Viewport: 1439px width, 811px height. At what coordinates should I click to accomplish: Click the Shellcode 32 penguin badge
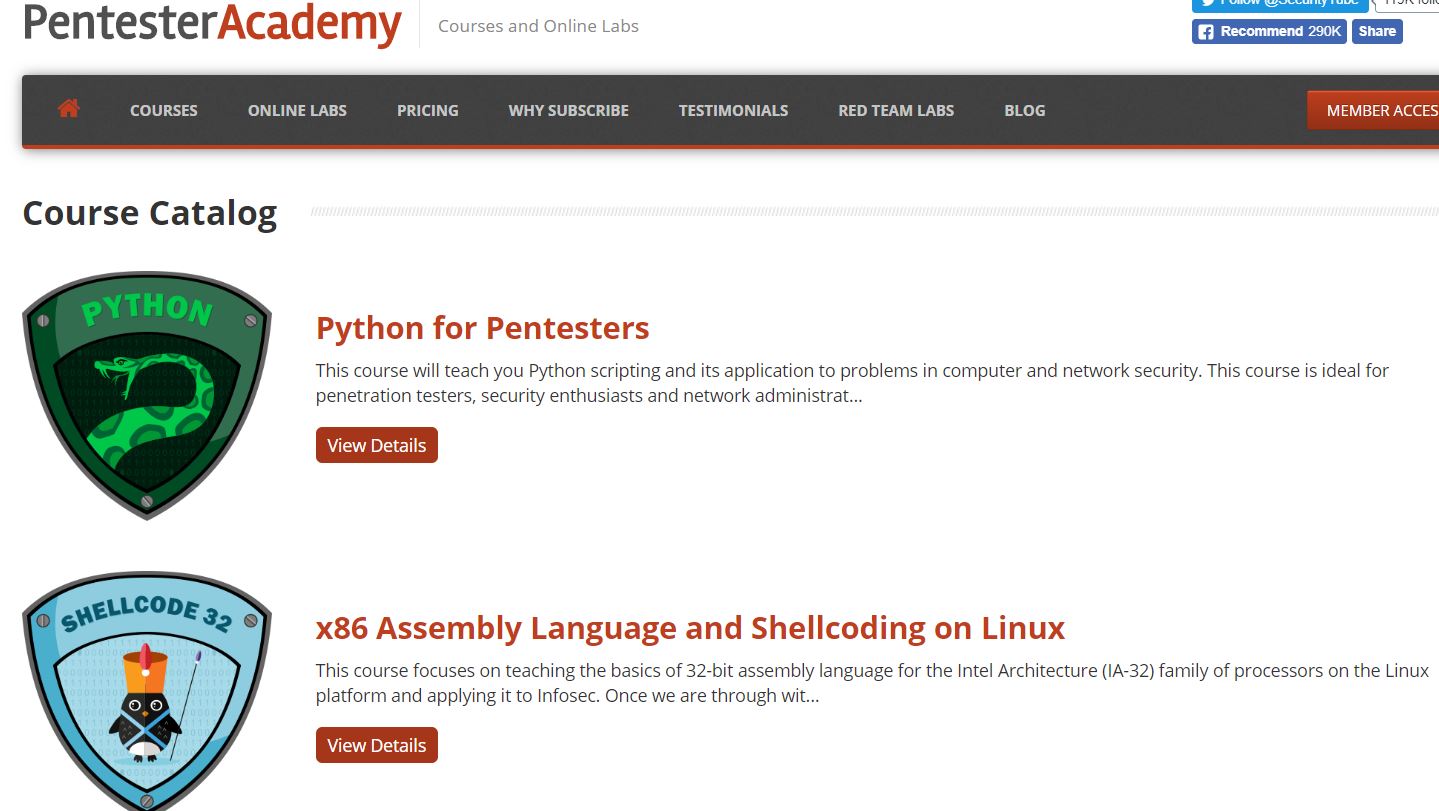tap(146, 692)
